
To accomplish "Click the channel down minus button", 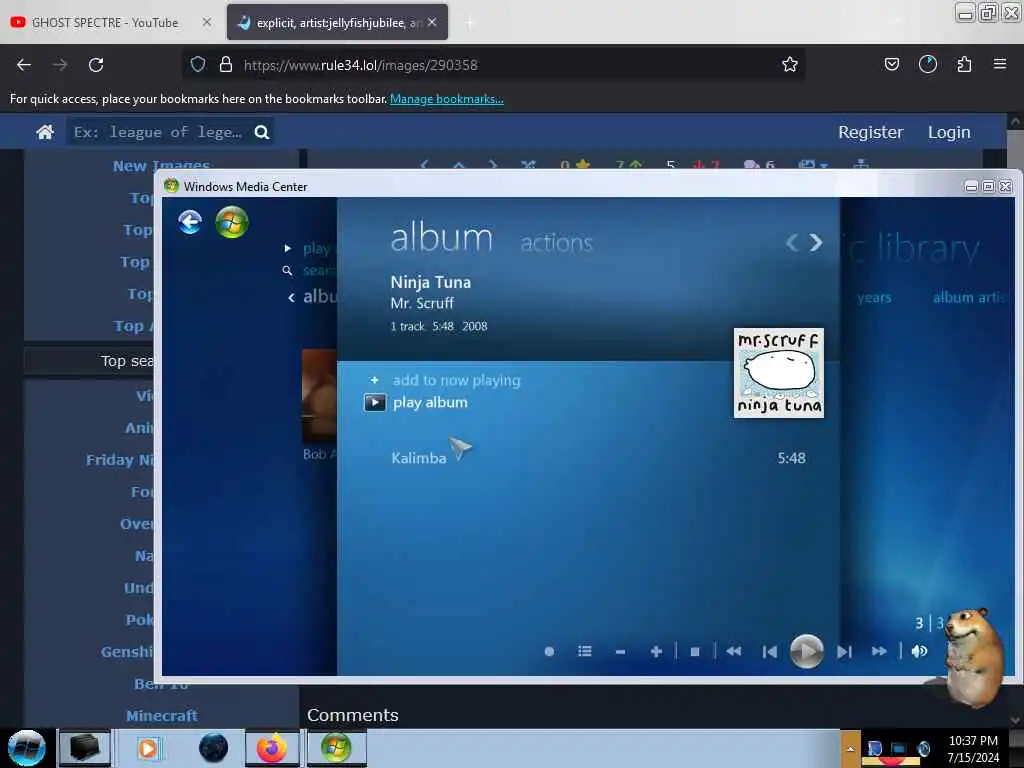I will pyautogui.click(x=620, y=652).
